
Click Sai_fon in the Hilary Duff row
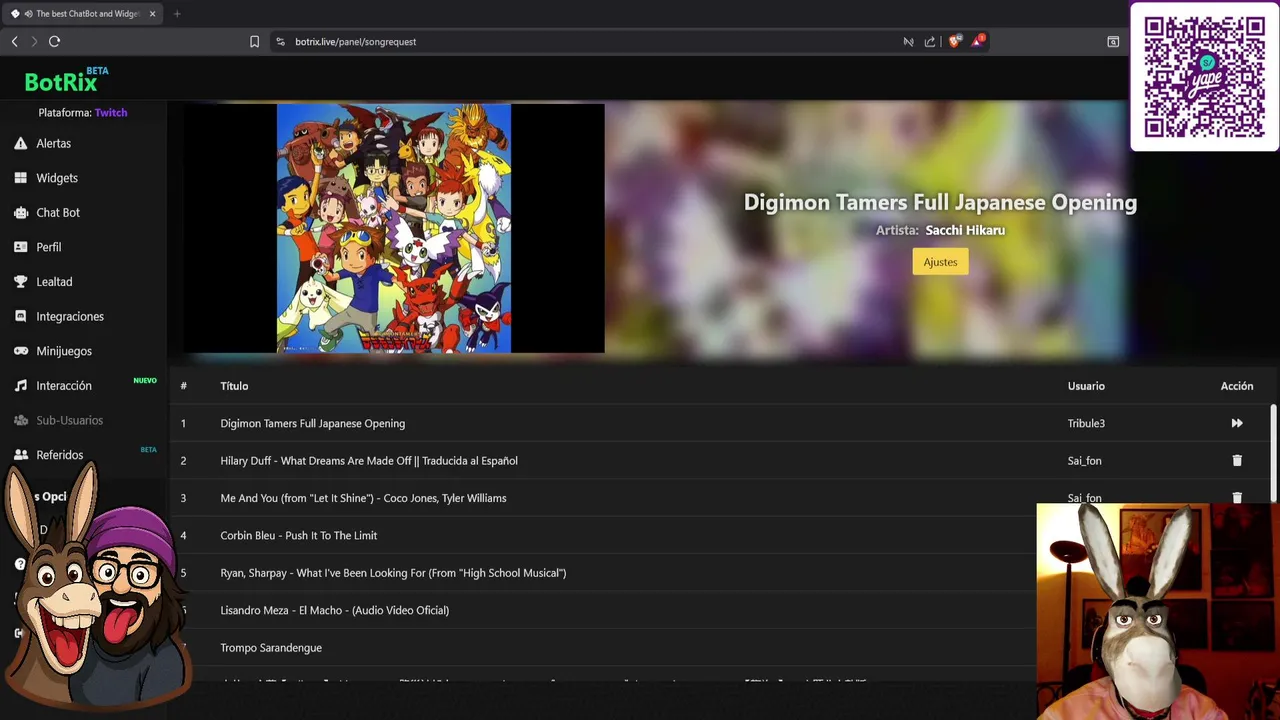[x=1084, y=460]
